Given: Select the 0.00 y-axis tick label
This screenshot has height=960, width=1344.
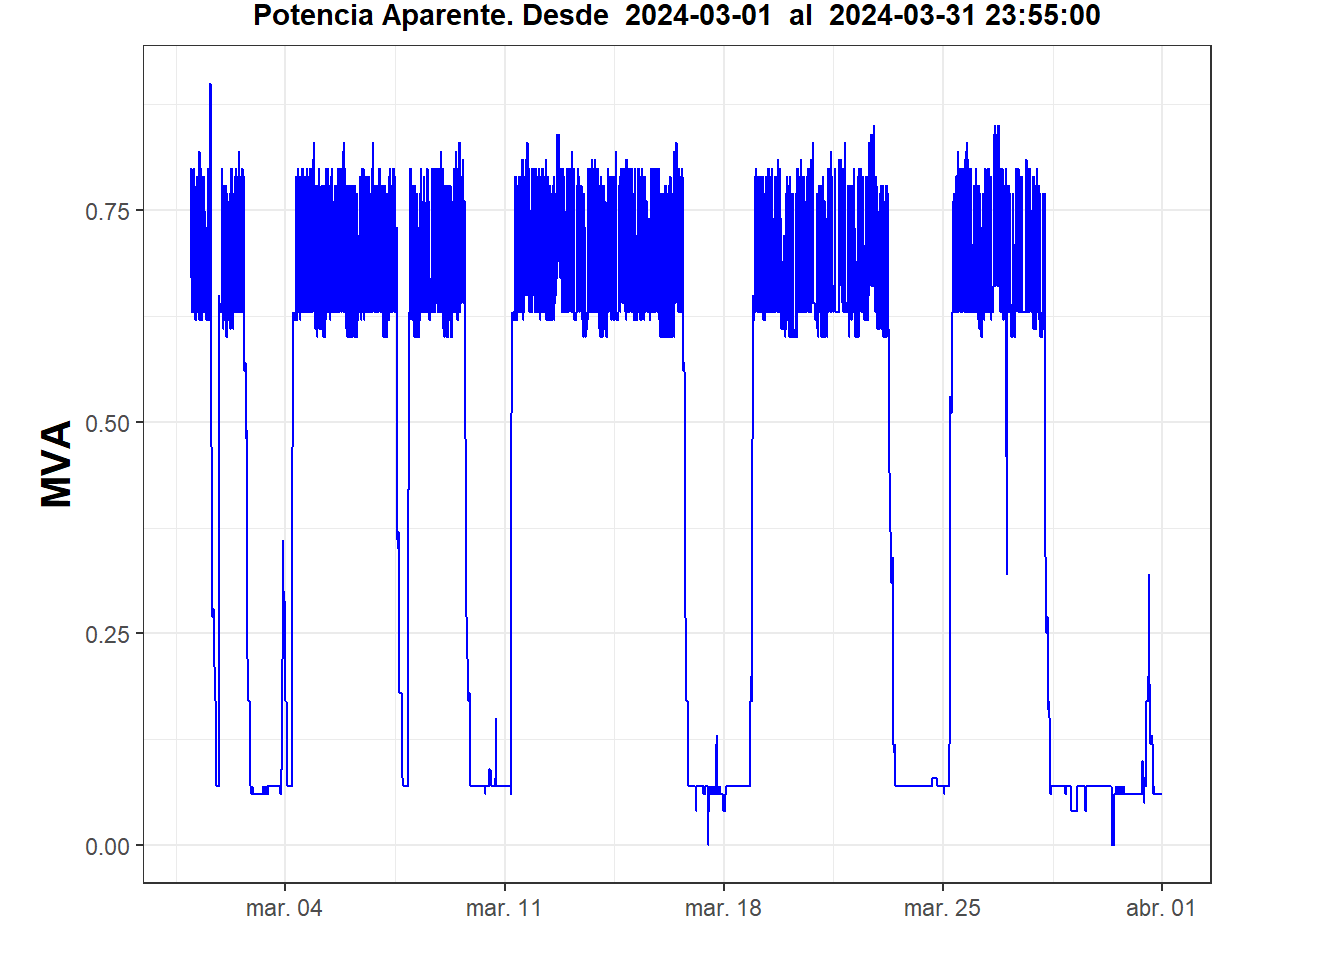Looking at the screenshot, I should click(x=107, y=847).
